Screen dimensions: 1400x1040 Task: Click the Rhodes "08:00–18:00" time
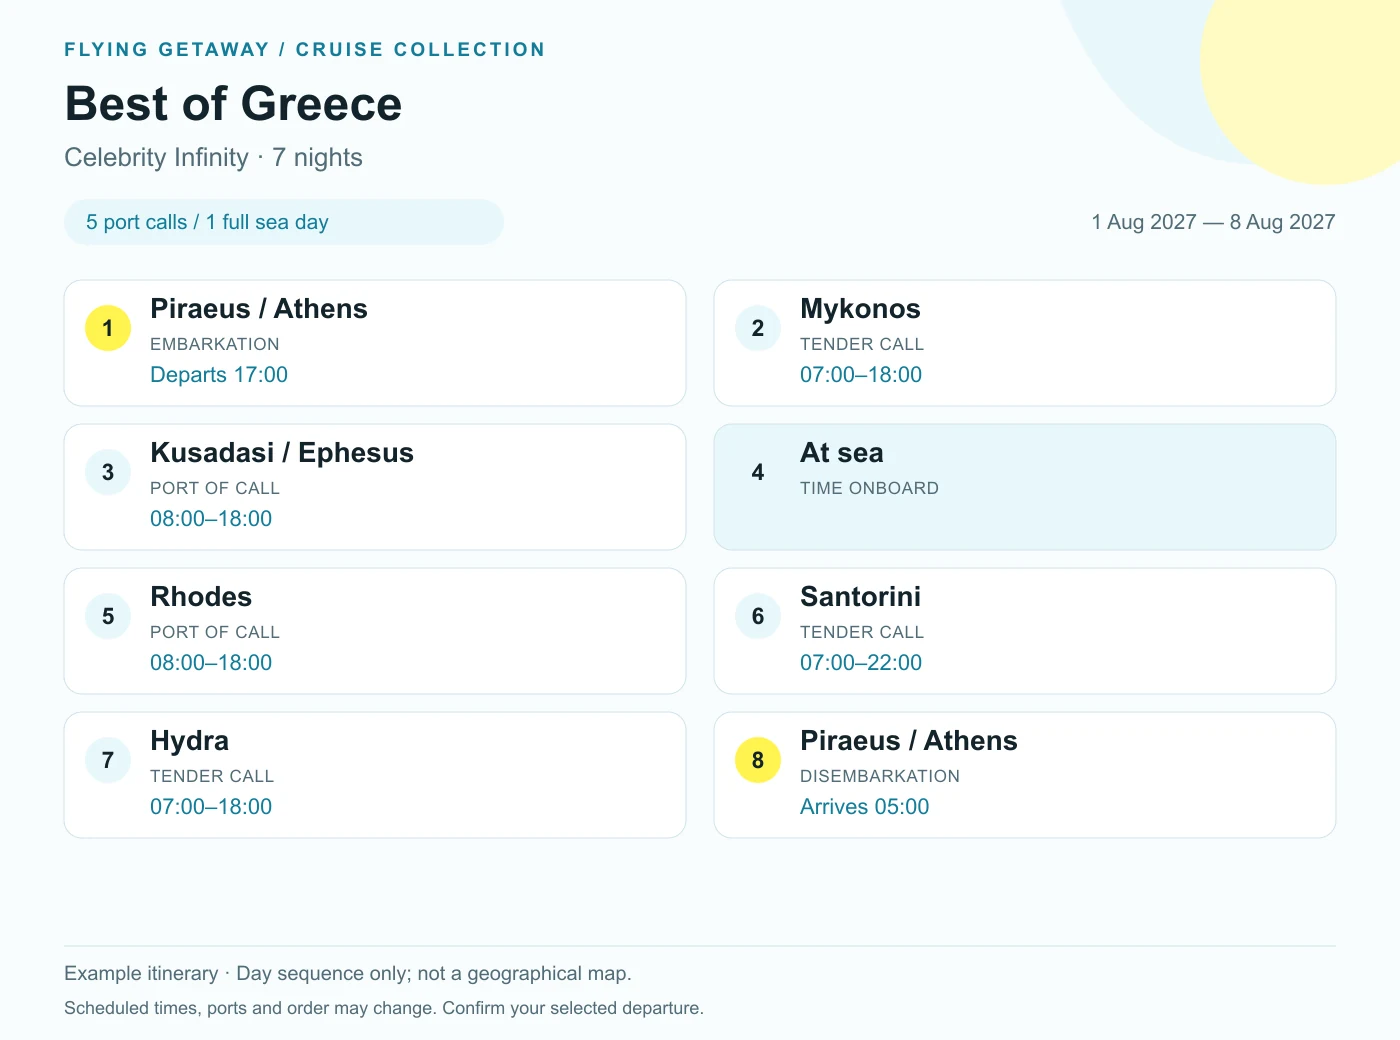(211, 663)
